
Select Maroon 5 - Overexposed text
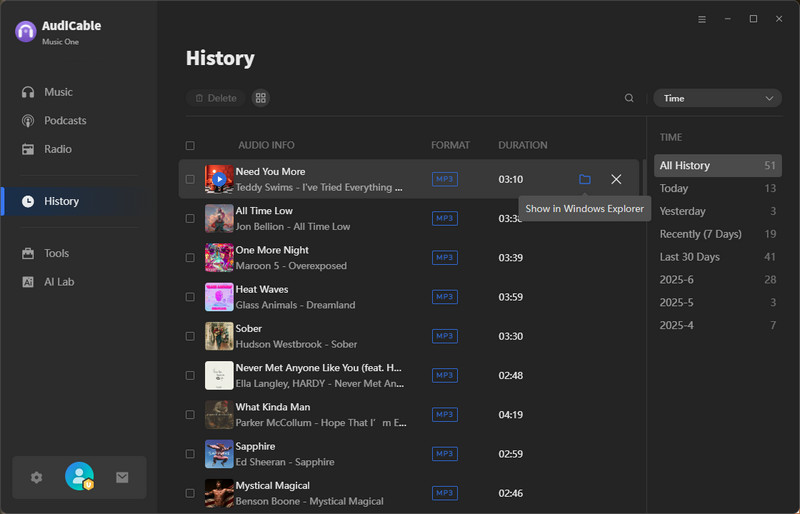point(291,266)
